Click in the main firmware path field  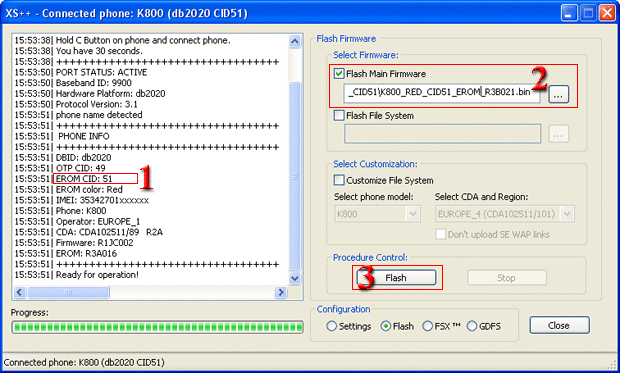[x=442, y=93]
